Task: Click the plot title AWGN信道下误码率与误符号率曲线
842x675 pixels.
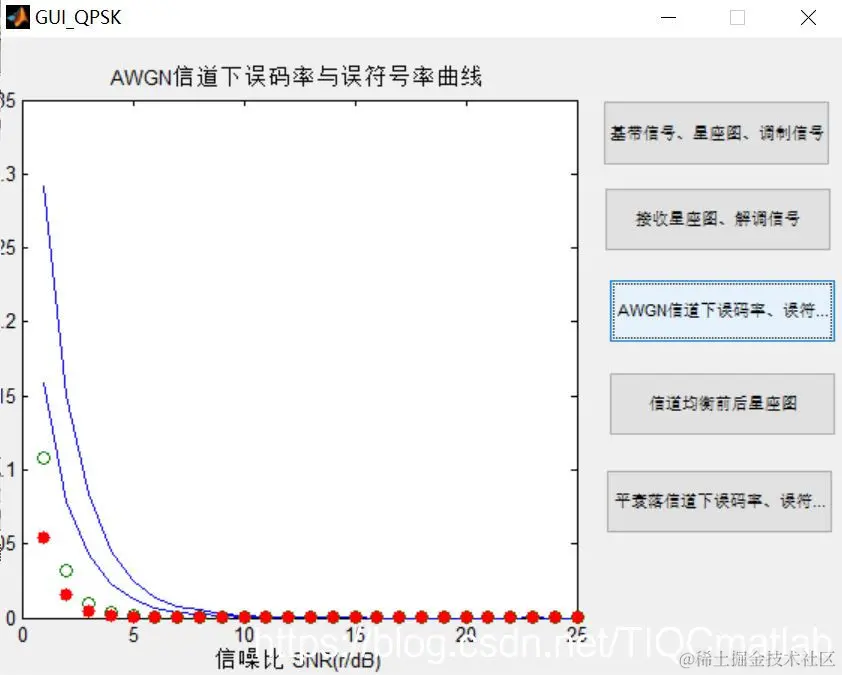Action: [x=298, y=77]
